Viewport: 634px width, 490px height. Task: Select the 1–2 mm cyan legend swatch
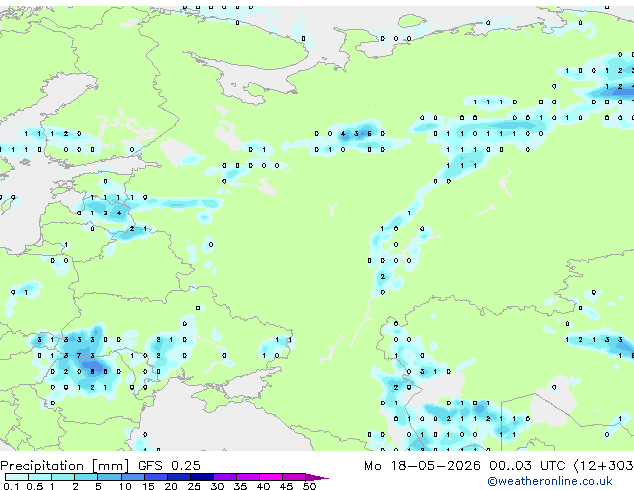(x=63, y=477)
